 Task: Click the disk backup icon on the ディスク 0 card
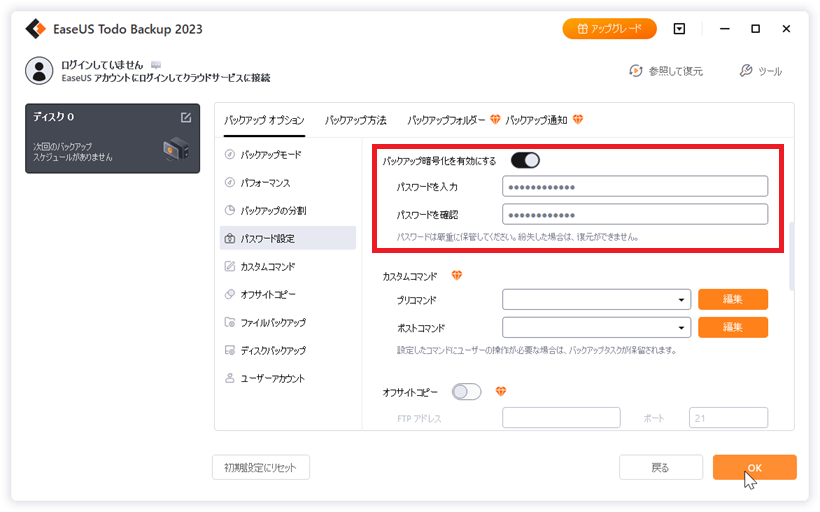[176, 150]
